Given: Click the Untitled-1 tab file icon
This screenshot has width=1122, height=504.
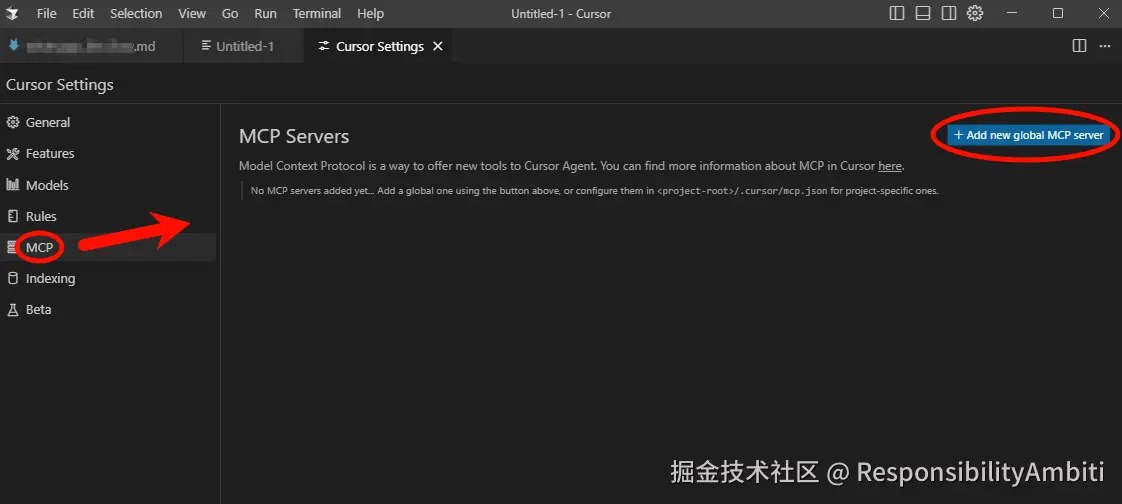Looking at the screenshot, I should (x=206, y=46).
